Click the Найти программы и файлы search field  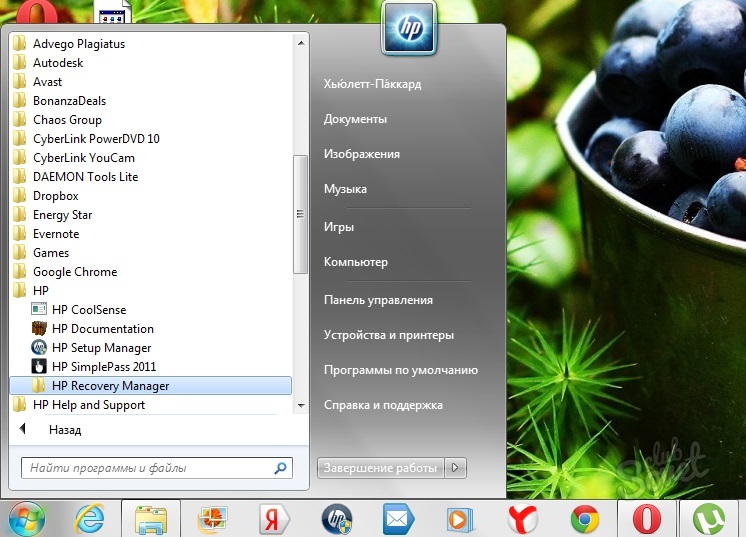pos(147,467)
